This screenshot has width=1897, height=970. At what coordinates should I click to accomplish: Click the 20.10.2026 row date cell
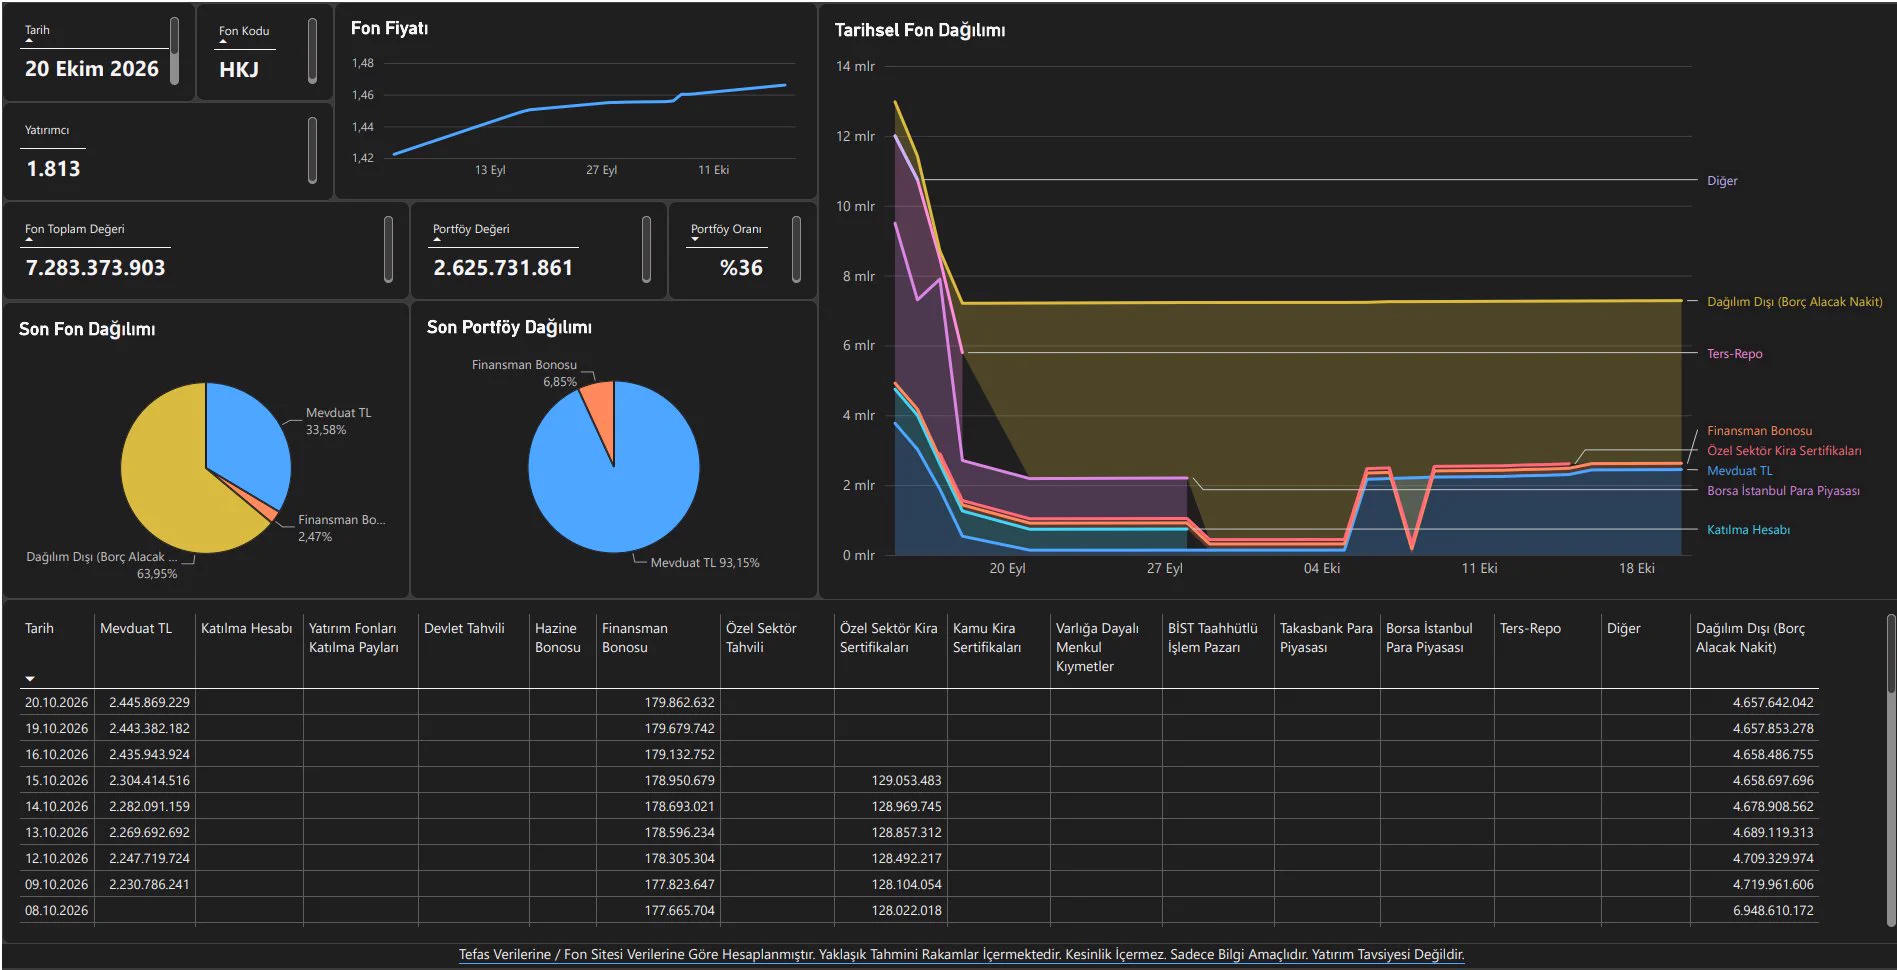click(x=57, y=702)
